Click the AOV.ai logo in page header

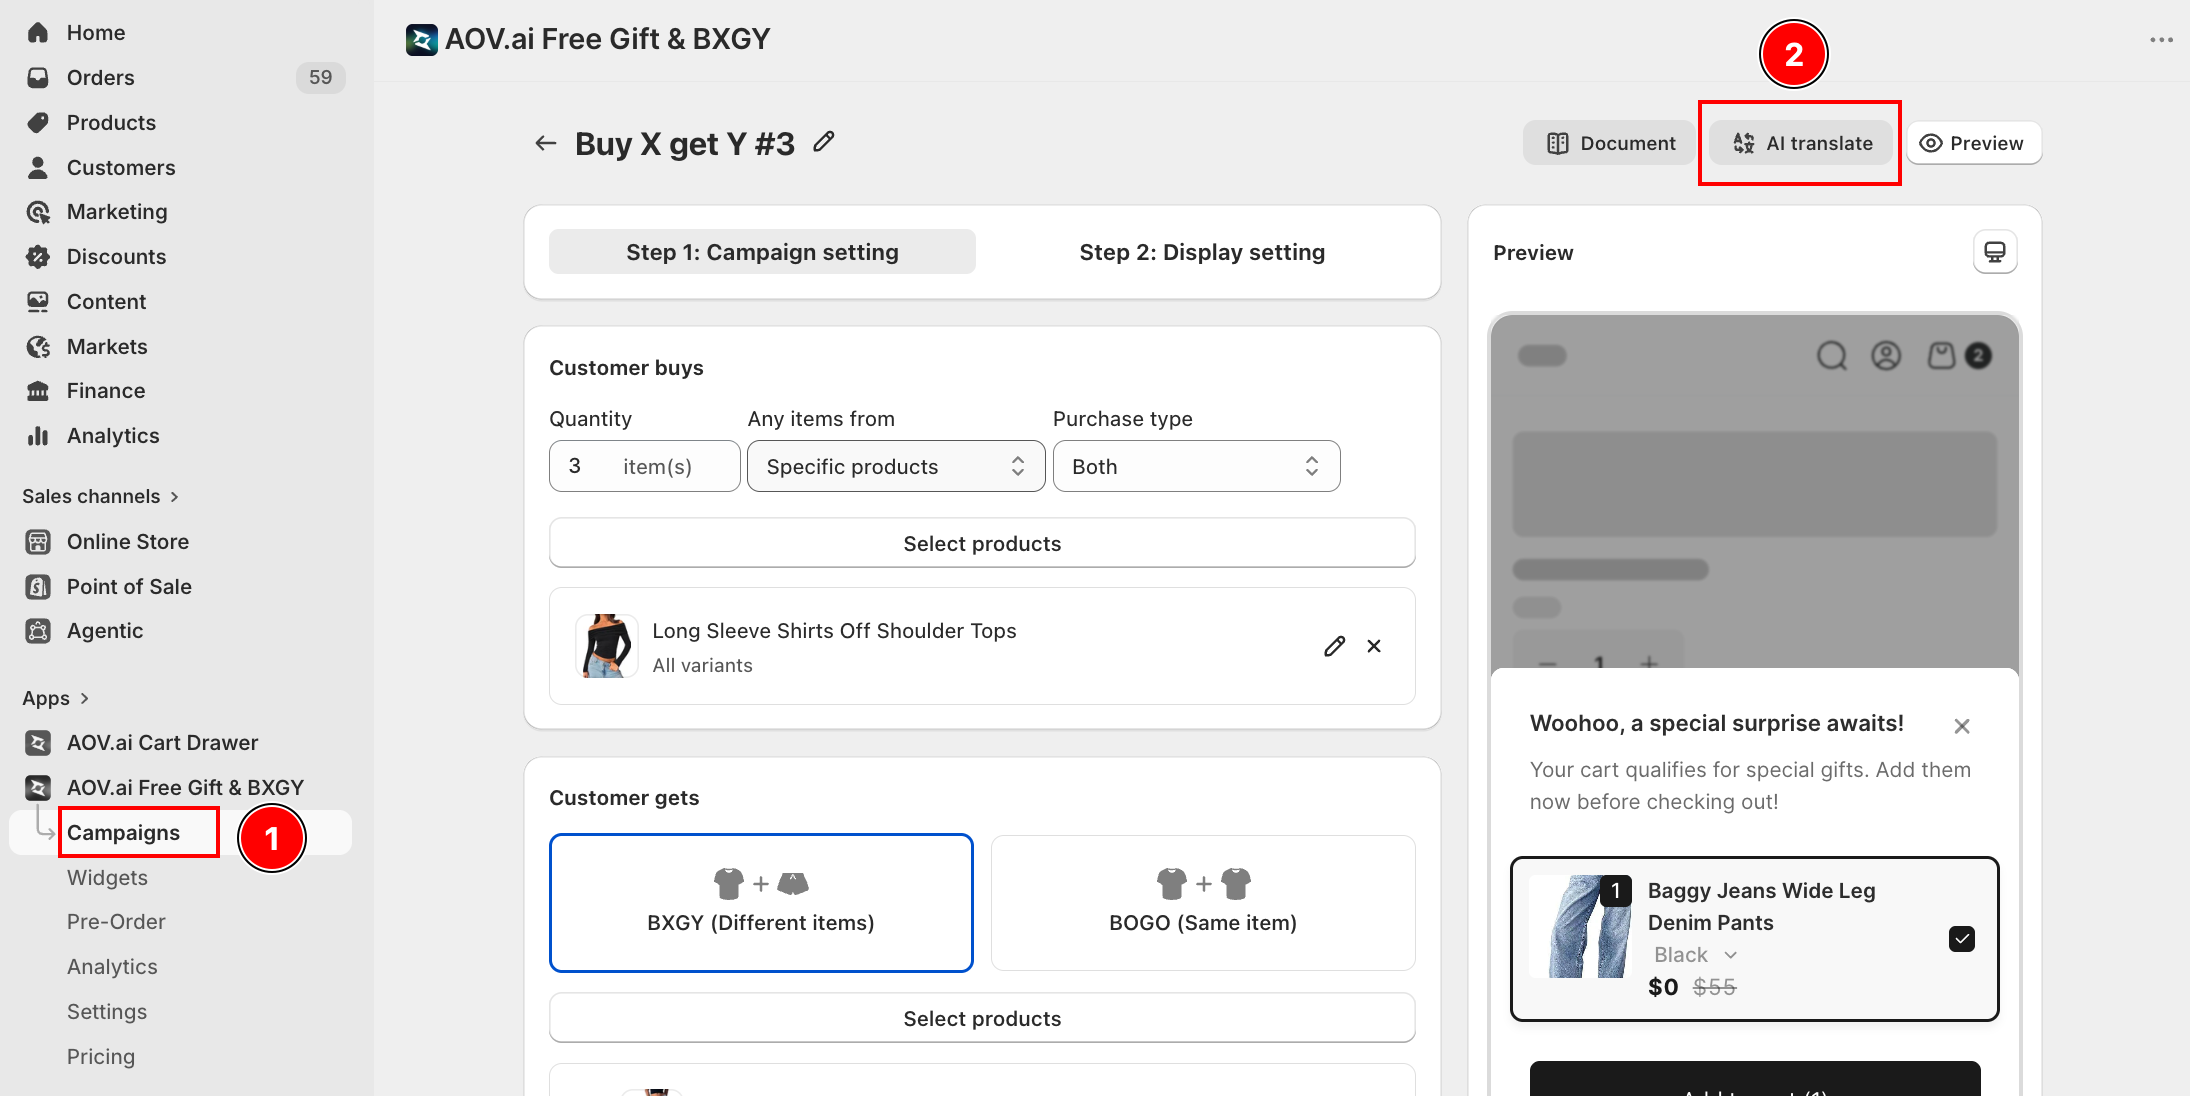(421, 40)
